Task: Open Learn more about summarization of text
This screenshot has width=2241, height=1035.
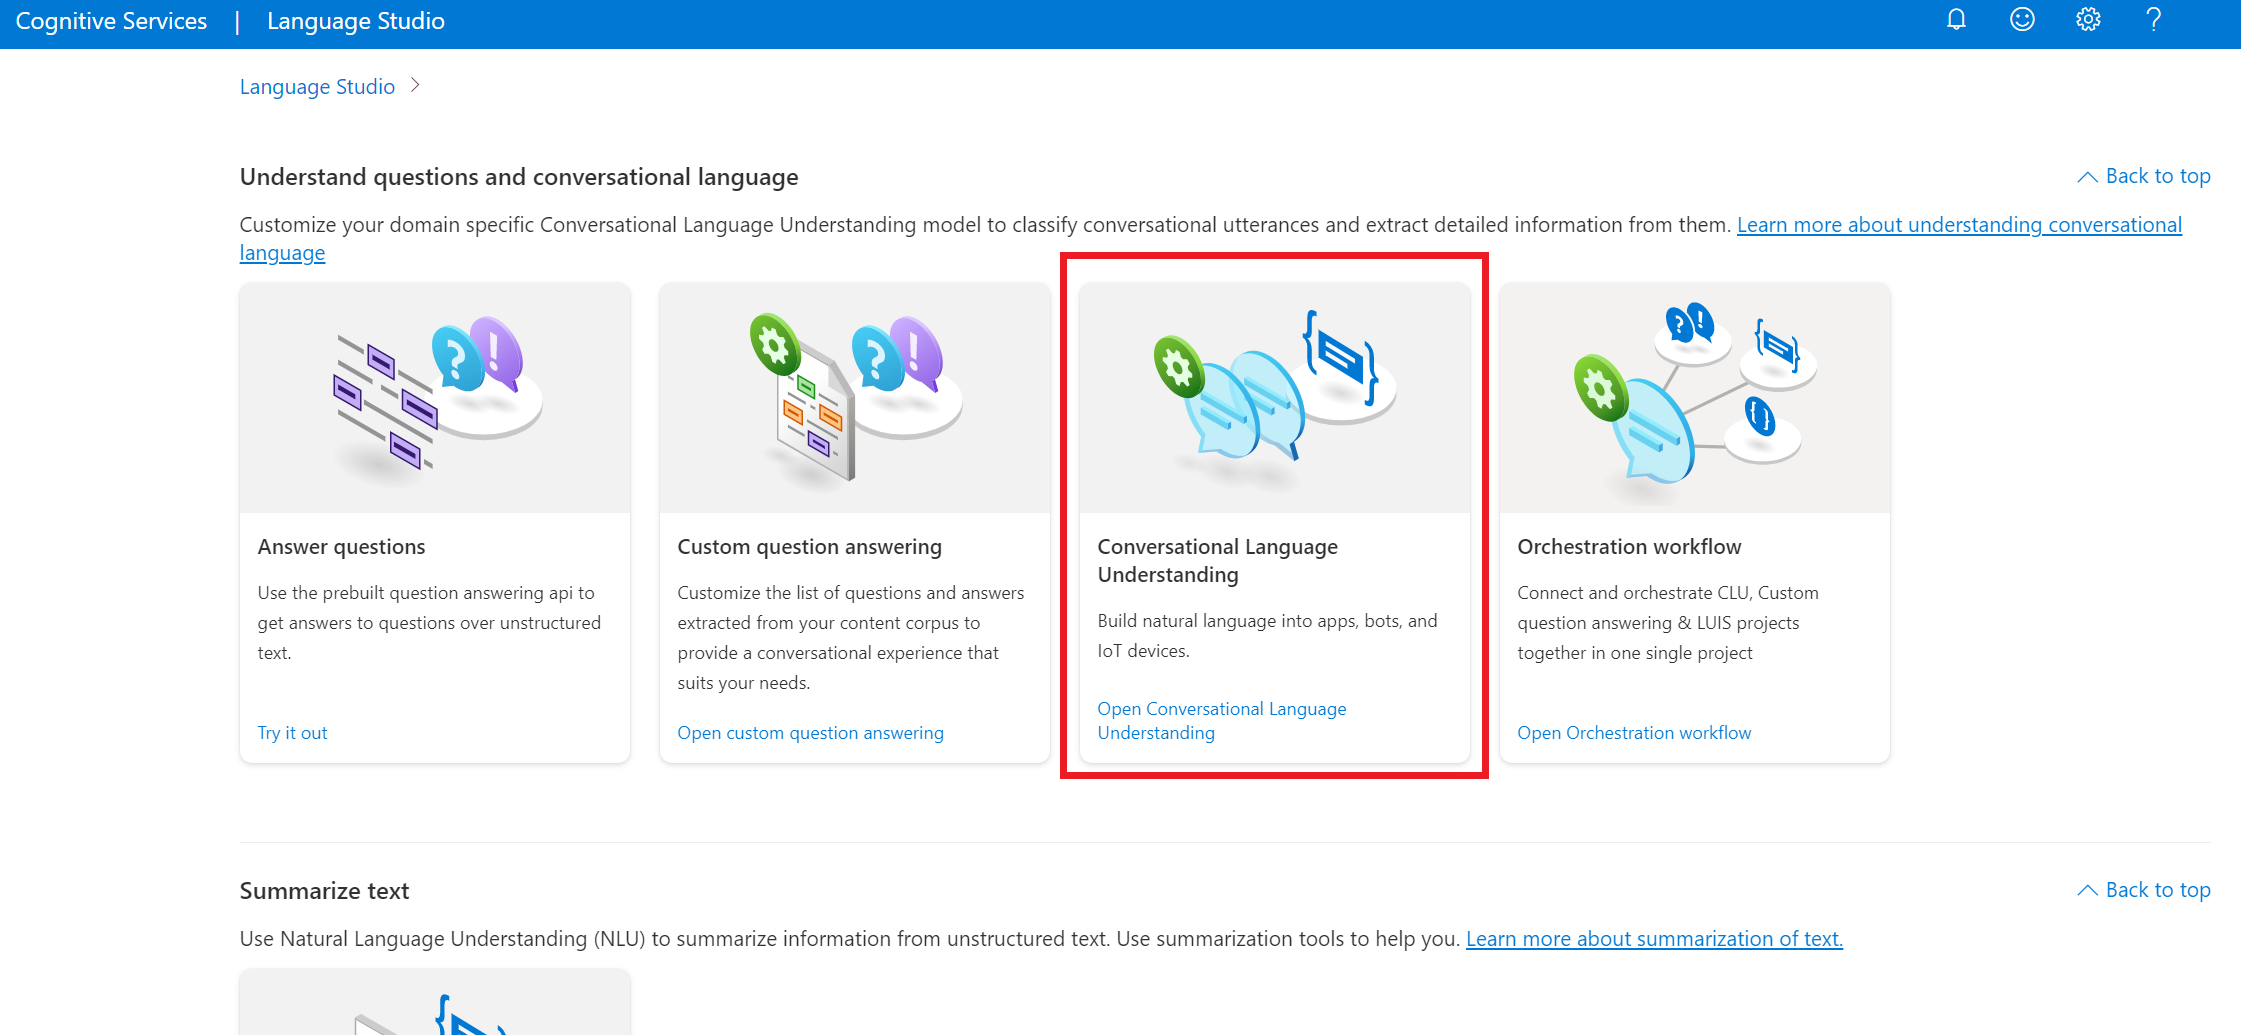Action: (x=1654, y=938)
